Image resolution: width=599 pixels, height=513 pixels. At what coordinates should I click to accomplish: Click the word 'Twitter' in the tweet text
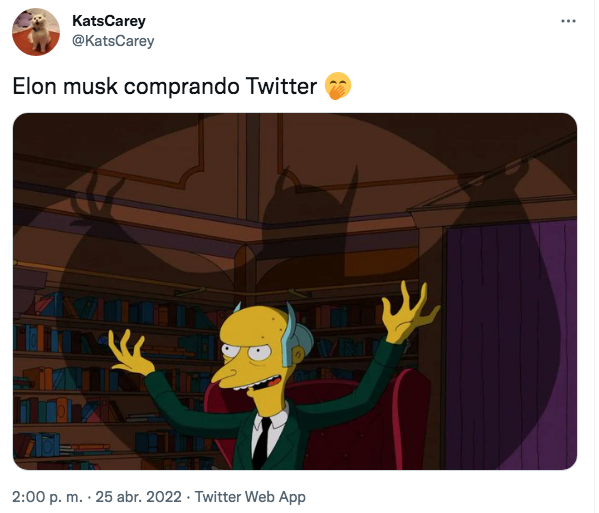click(281, 86)
